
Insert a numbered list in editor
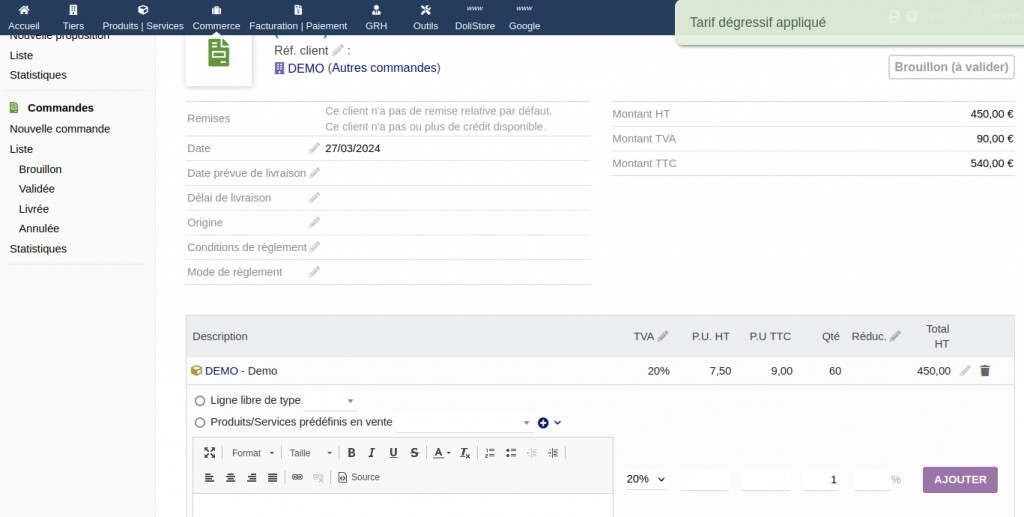(490, 453)
